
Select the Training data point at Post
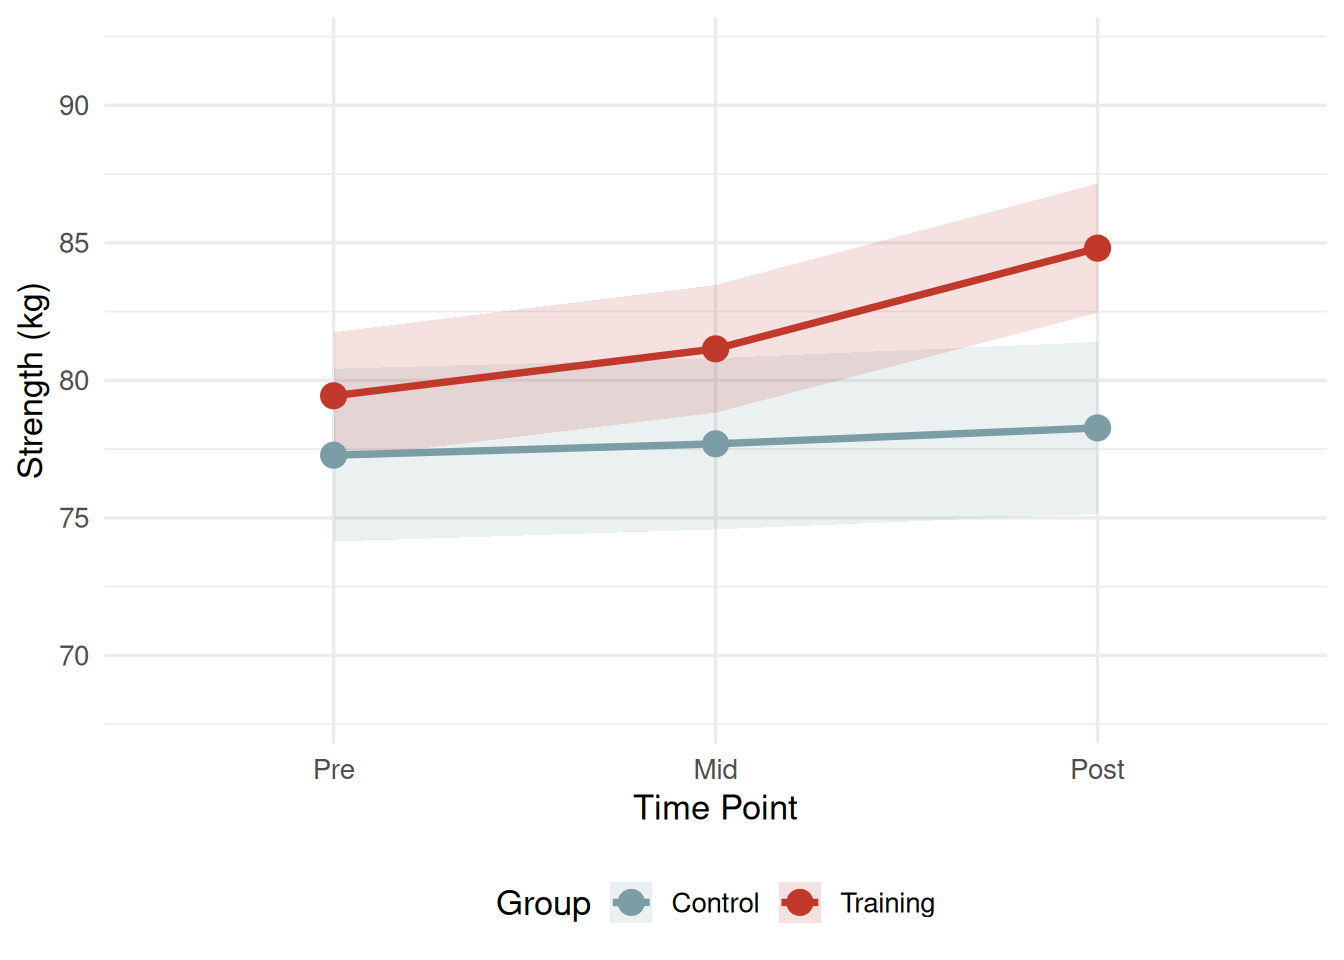[1097, 248]
